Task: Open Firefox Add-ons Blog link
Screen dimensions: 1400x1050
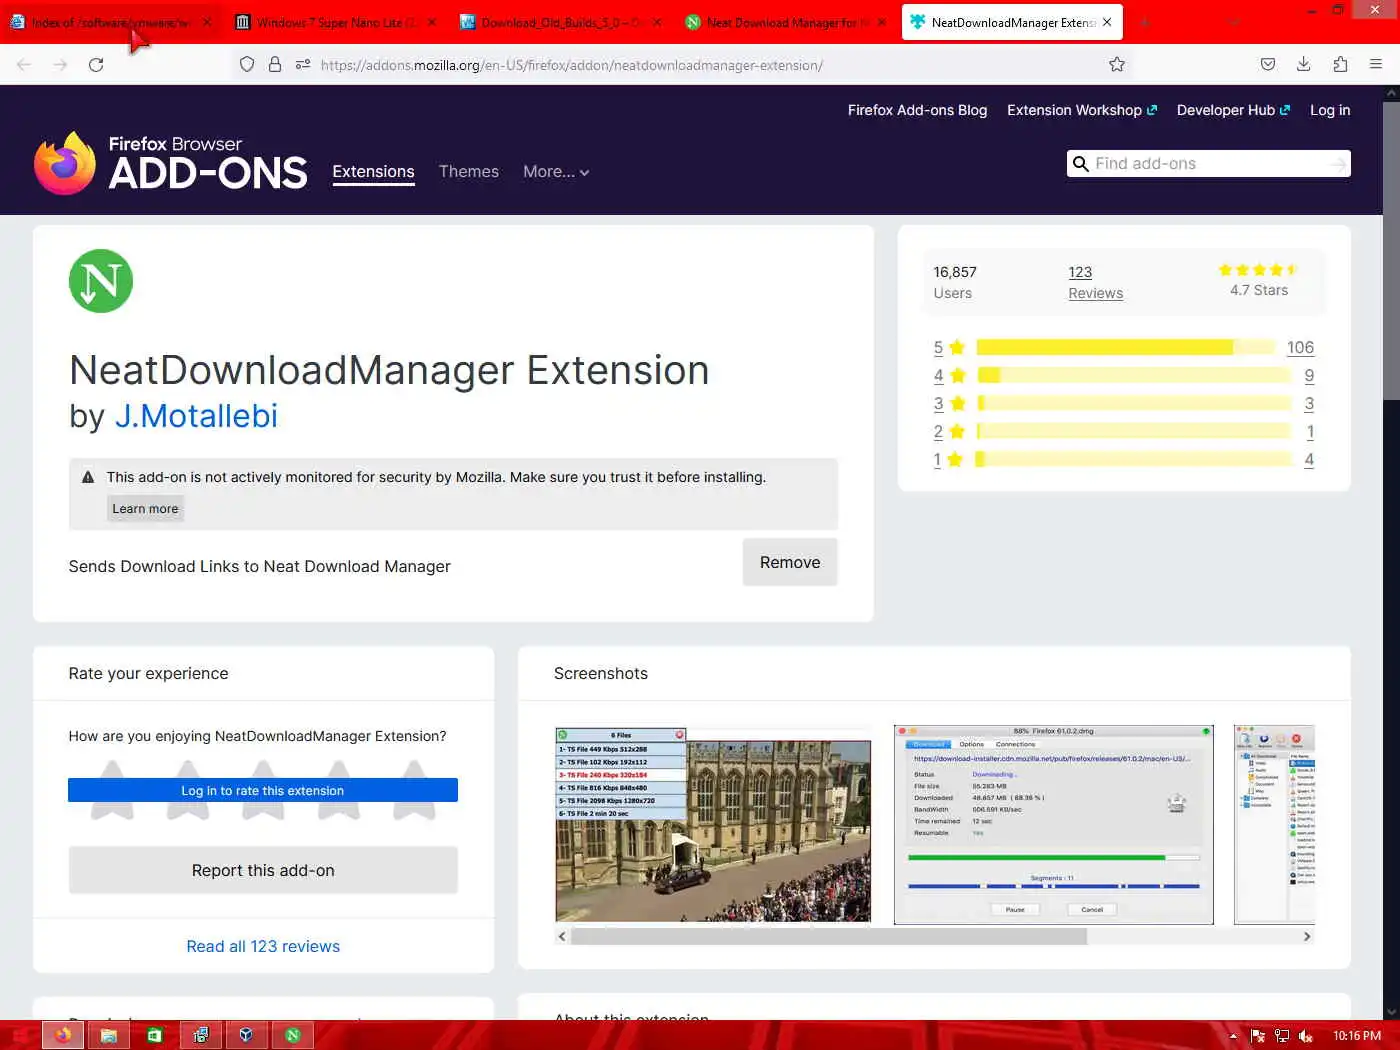Action: coord(917,110)
